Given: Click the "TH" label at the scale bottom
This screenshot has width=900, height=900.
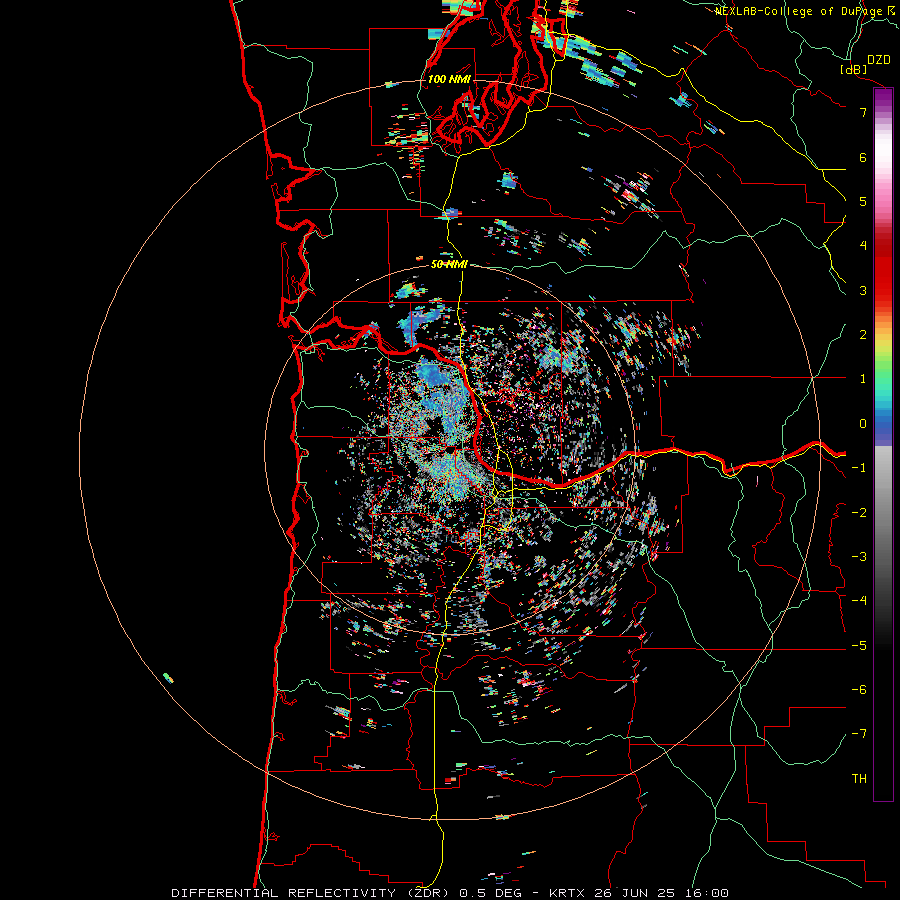Looking at the screenshot, I should coord(859,779).
